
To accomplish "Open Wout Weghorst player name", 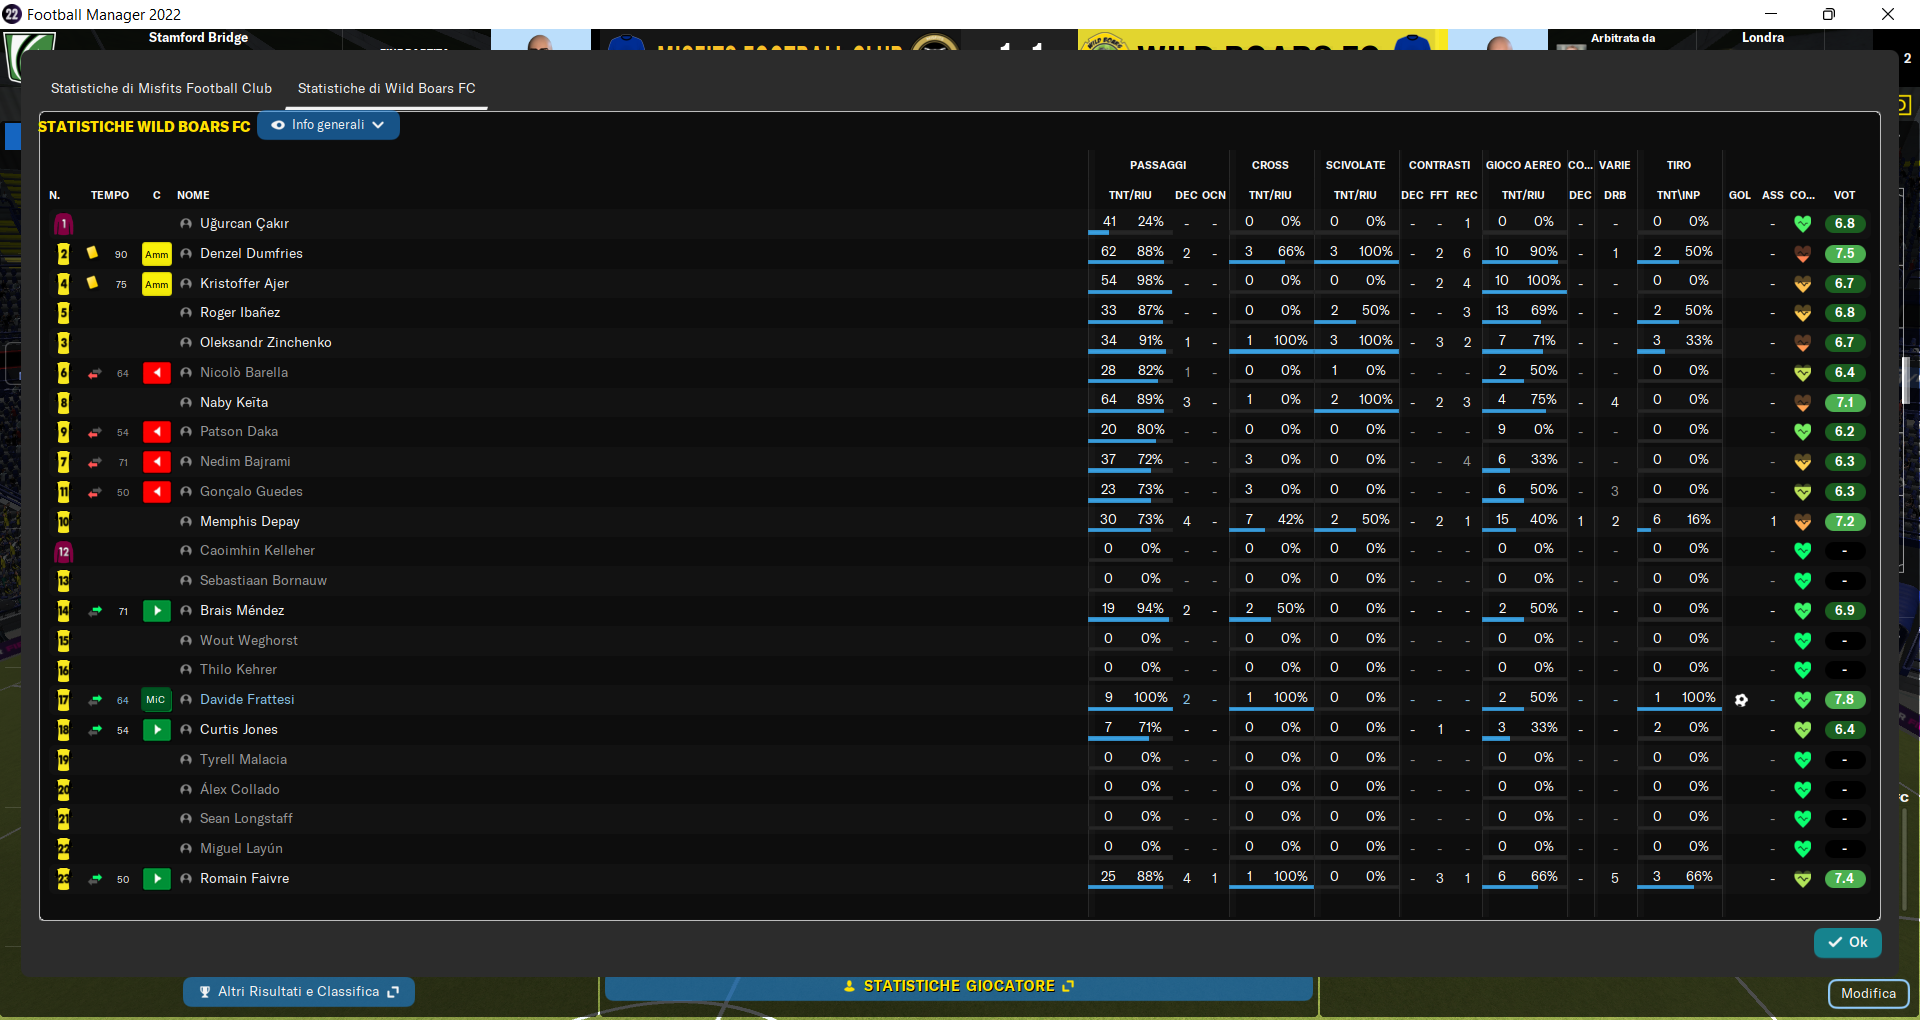I will (249, 640).
